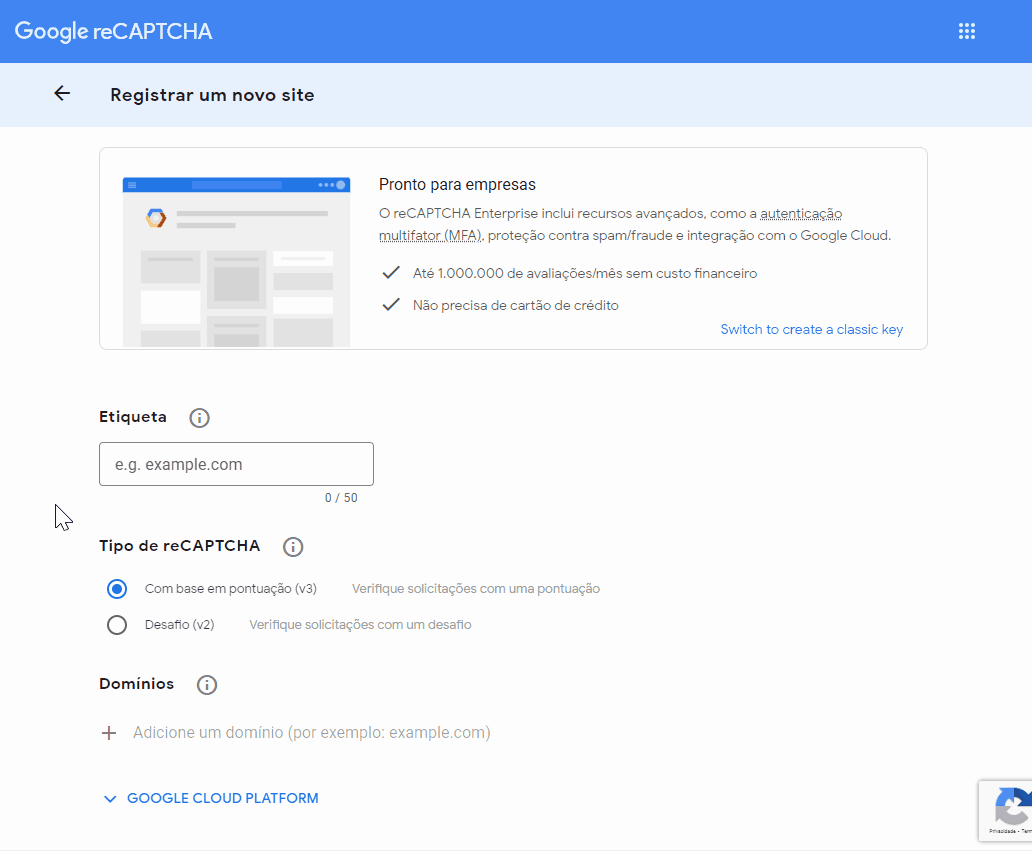Focus the Etiqueta label input field
The image size is (1032, 851).
pos(236,464)
